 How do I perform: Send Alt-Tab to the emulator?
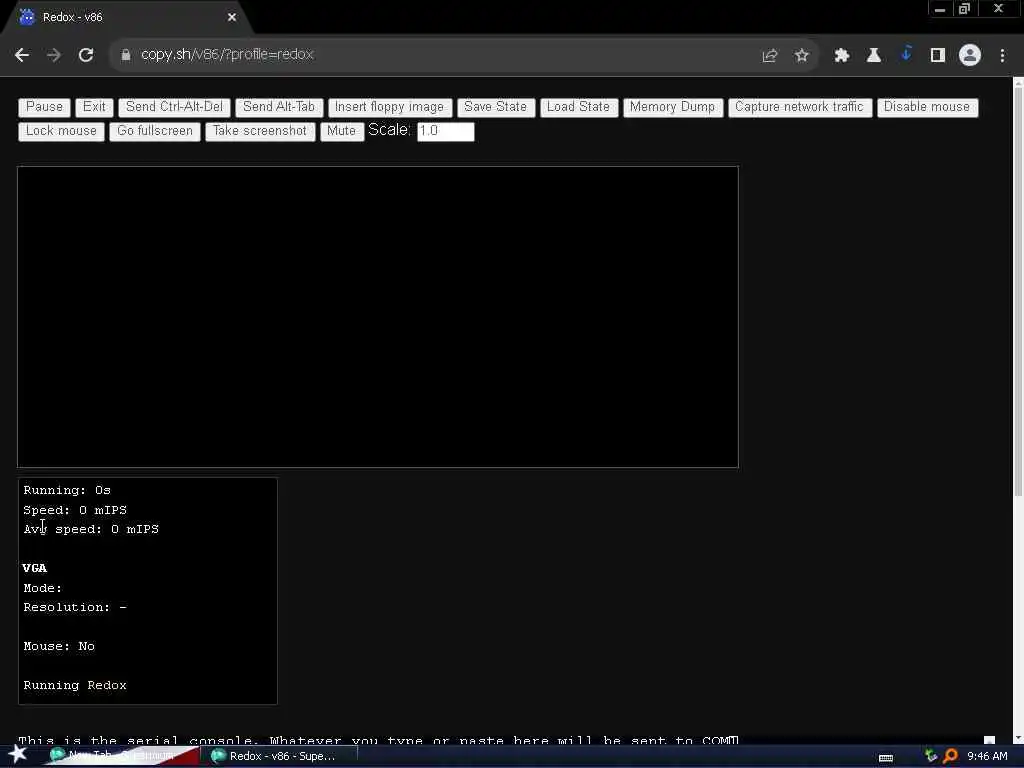(x=279, y=107)
